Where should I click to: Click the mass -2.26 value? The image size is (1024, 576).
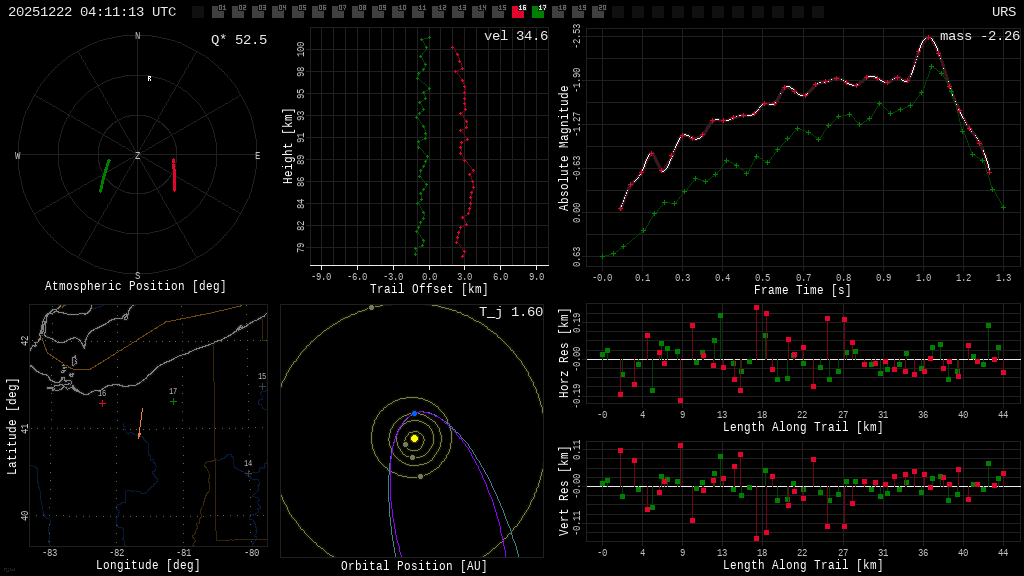(x=980, y=36)
